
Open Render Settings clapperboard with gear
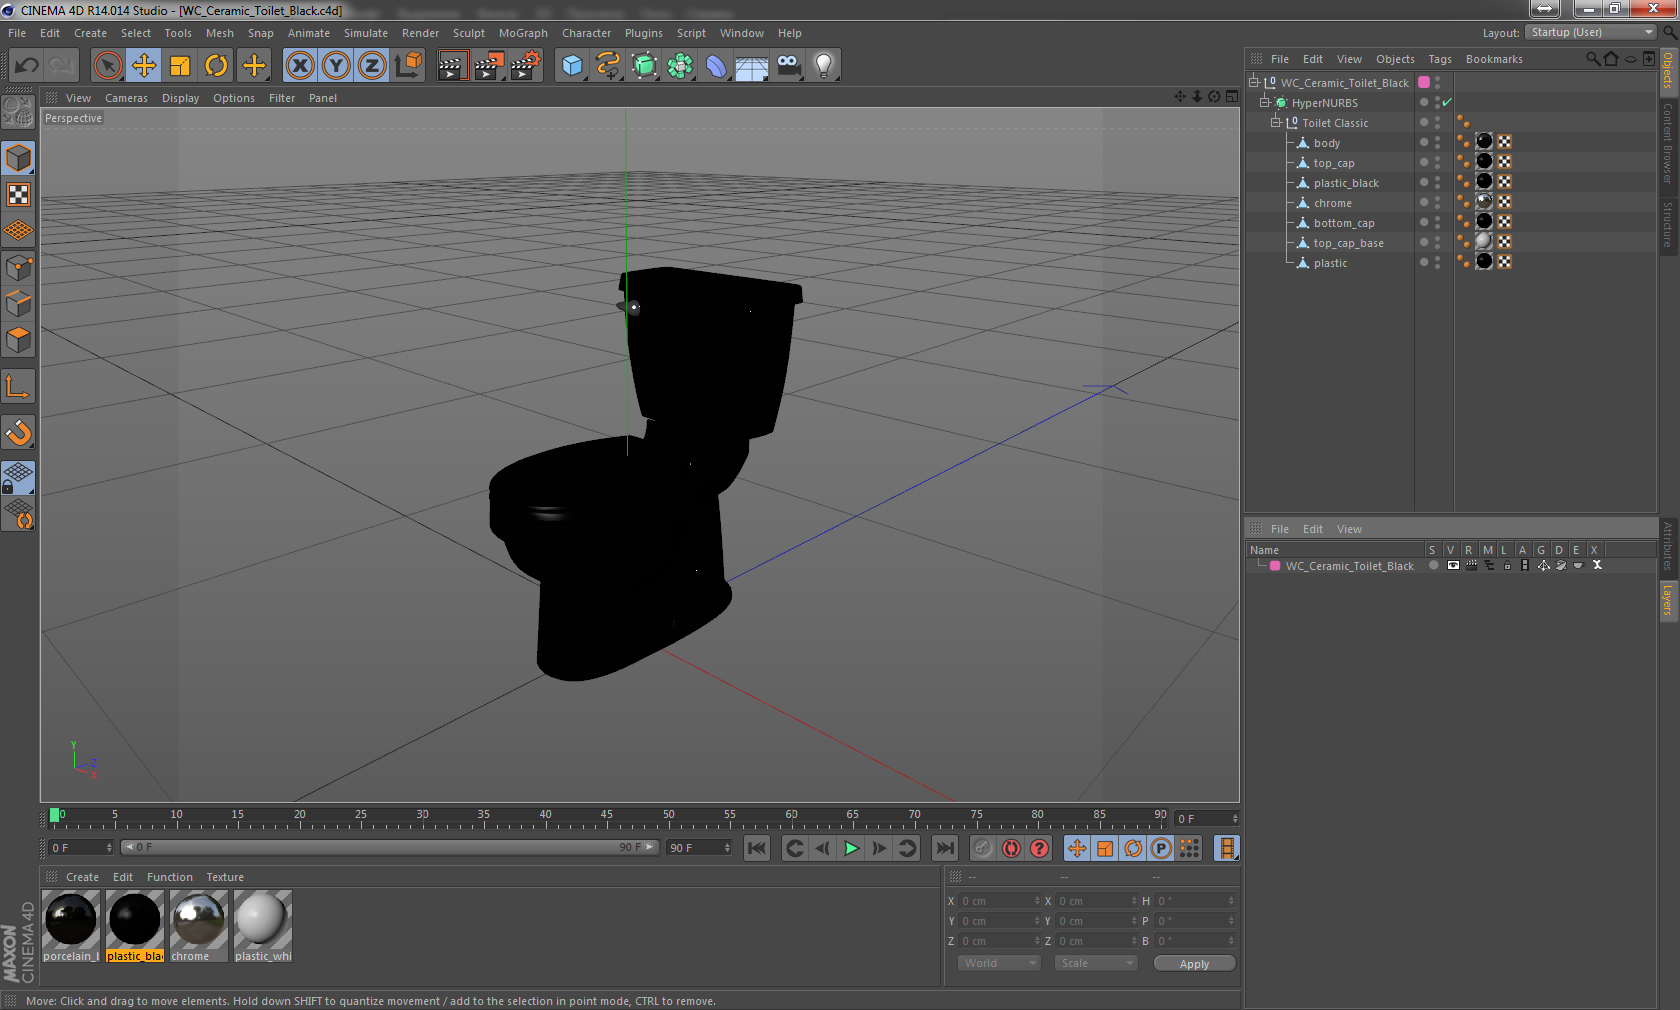coord(525,66)
